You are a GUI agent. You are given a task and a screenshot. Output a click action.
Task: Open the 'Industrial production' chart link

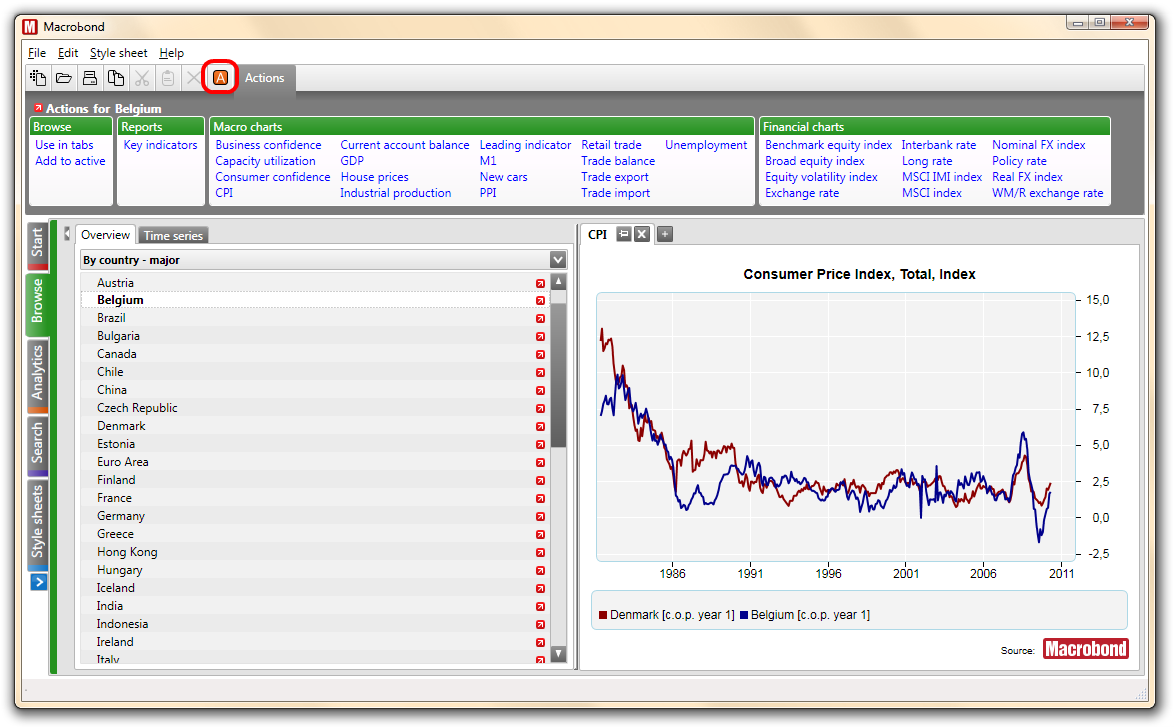[395, 192]
